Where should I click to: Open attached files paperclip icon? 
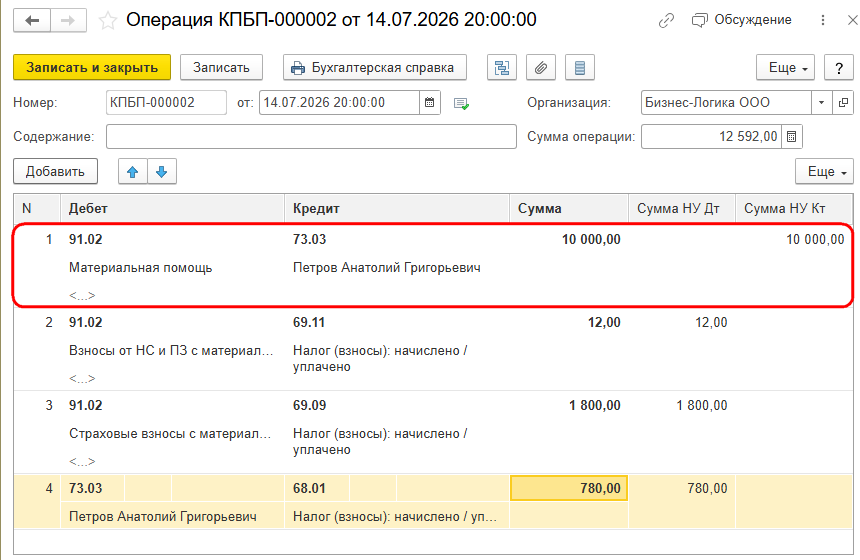coord(541,67)
